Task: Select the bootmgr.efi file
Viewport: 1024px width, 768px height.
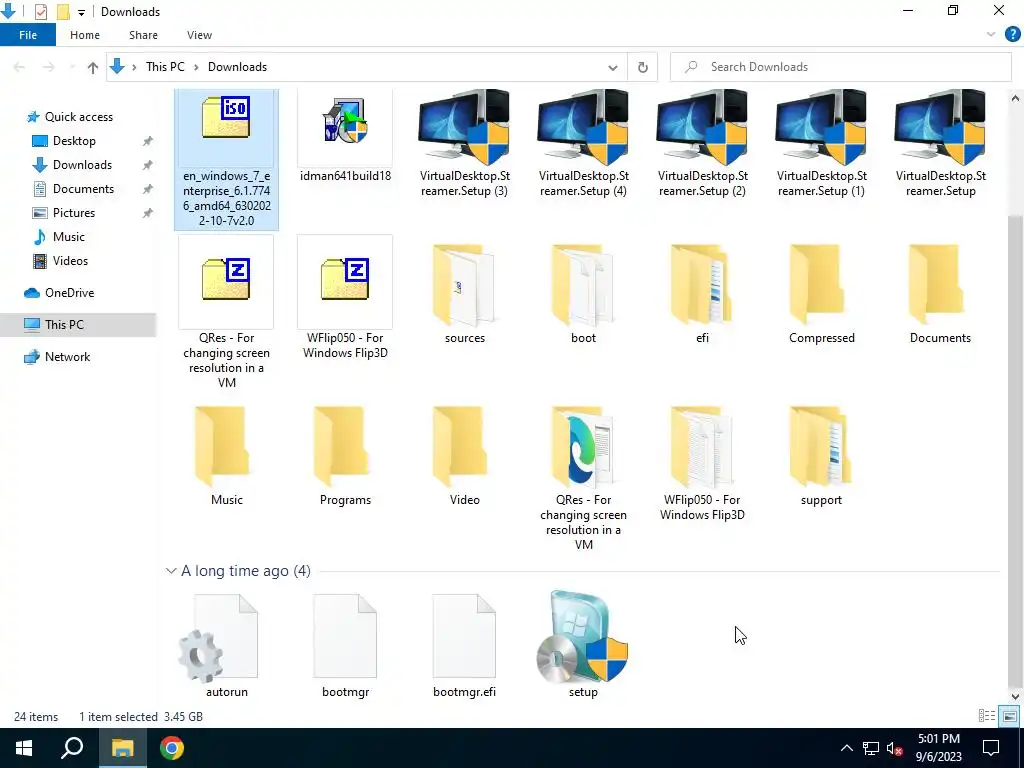Action: (x=464, y=645)
